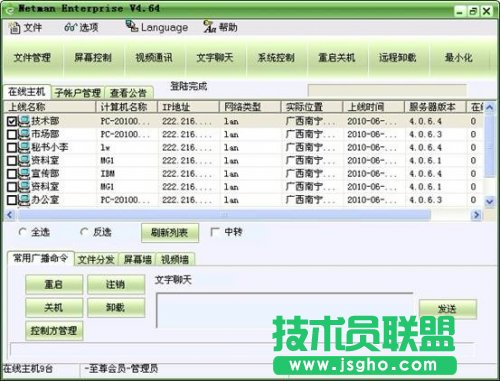
Task: Click the 文字聊天 toolbar button
Action: [215, 58]
